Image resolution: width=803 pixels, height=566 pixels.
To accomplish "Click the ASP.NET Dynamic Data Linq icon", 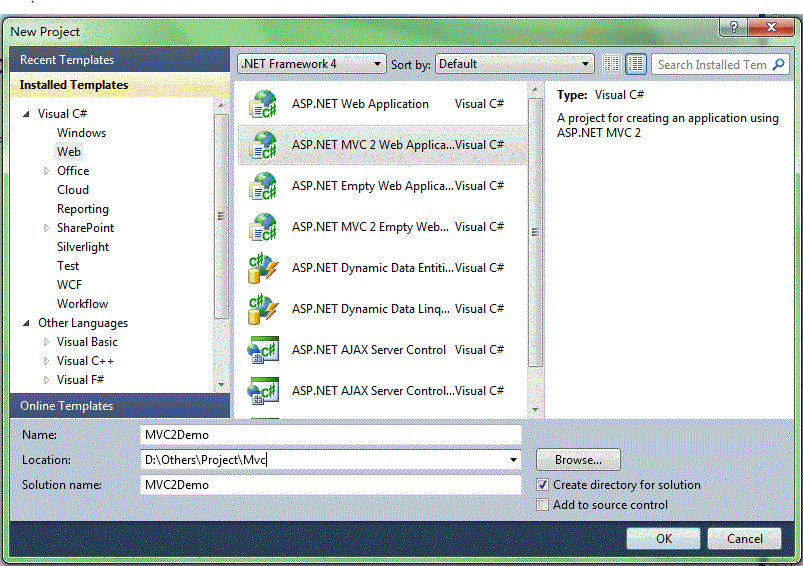I will 263,309.
